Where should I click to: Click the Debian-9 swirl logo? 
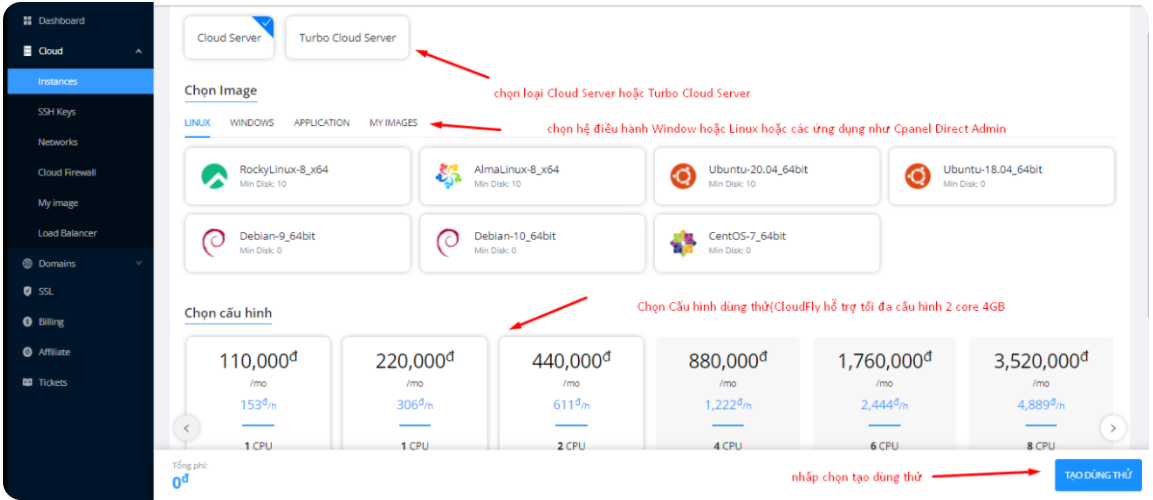[x=213, y=243]
